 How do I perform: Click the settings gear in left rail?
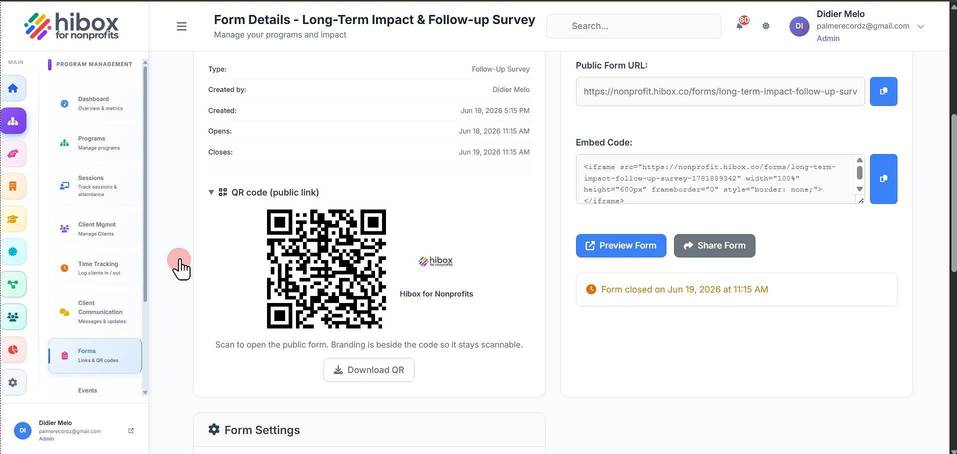[x=13, y=383]
